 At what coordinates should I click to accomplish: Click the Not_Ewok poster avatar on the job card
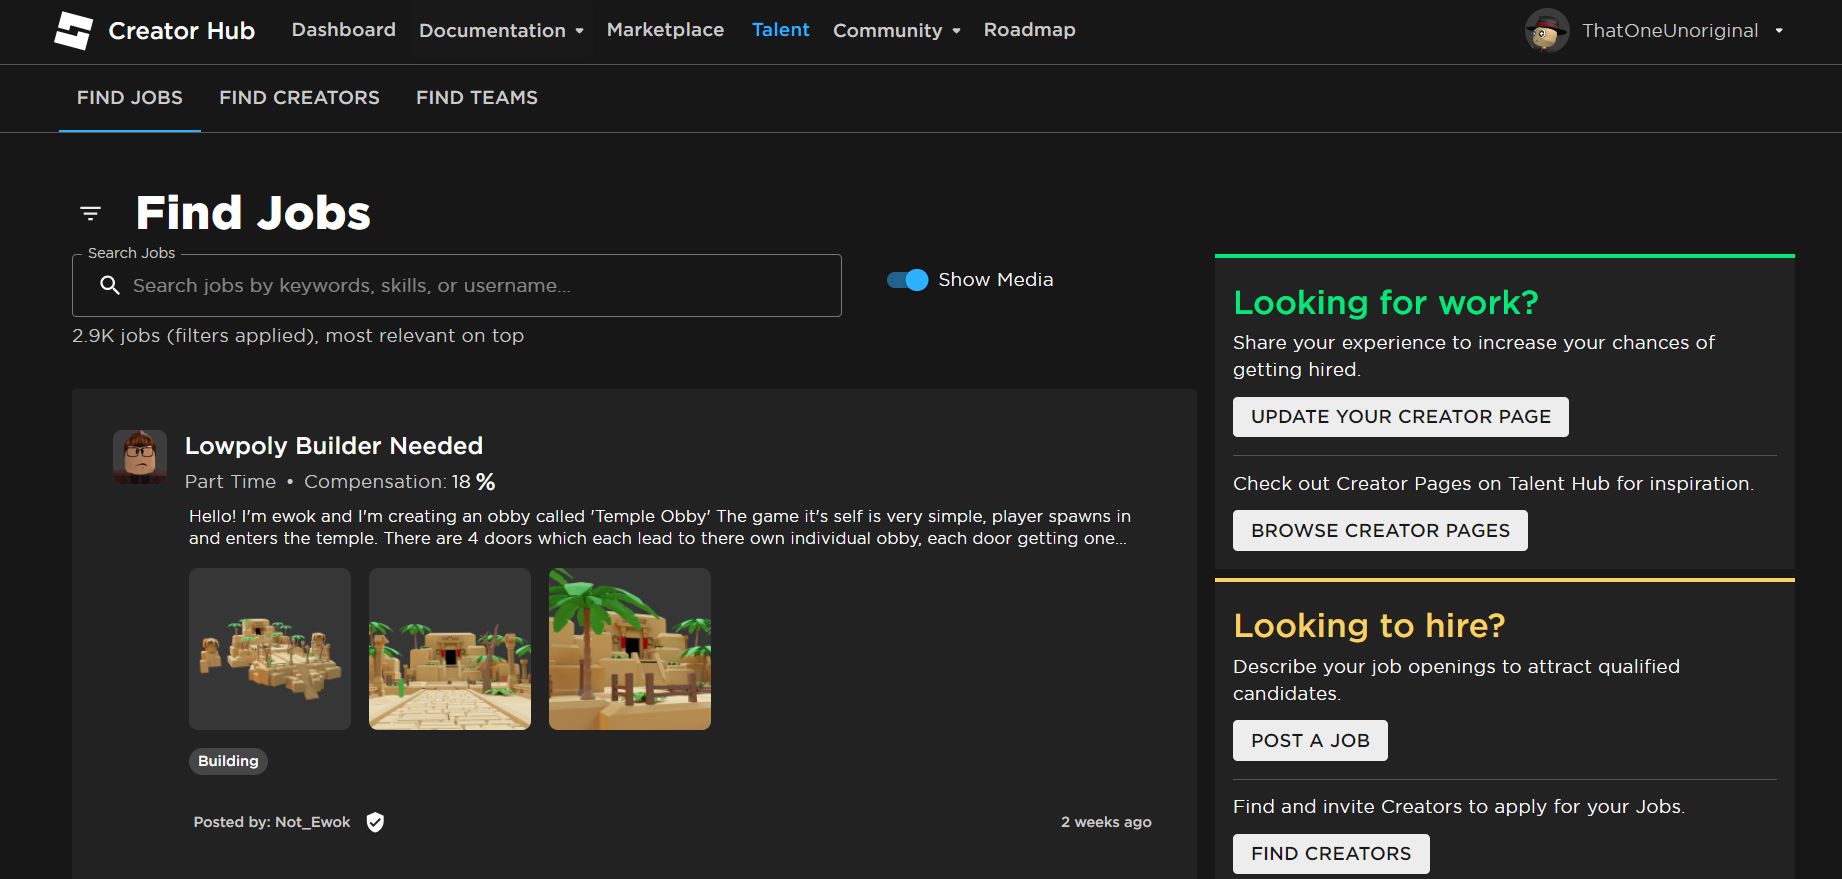(x=140, y=457)
